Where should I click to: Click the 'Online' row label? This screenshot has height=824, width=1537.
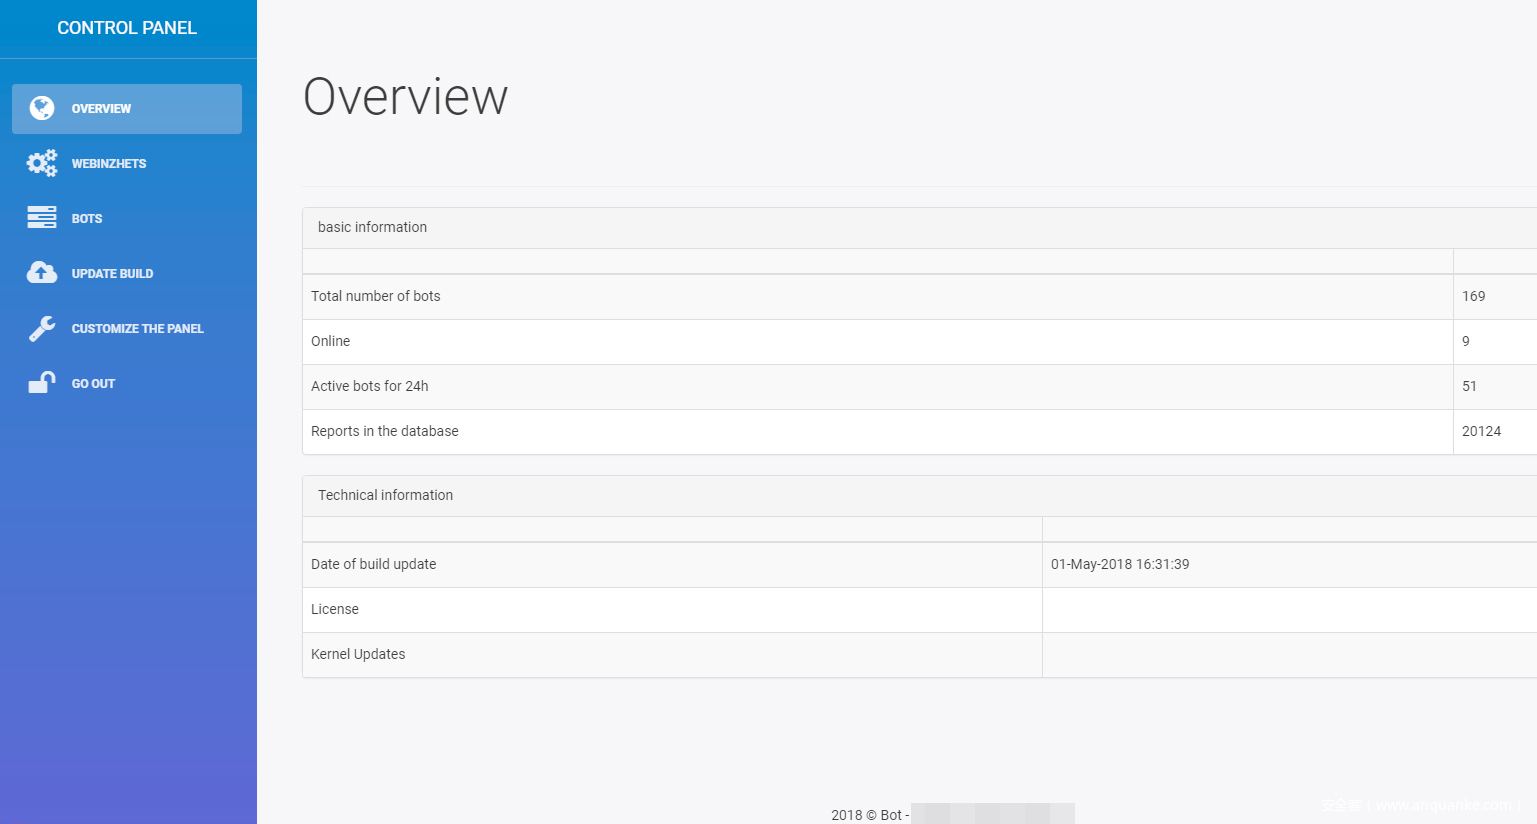(x=330, y=341)
